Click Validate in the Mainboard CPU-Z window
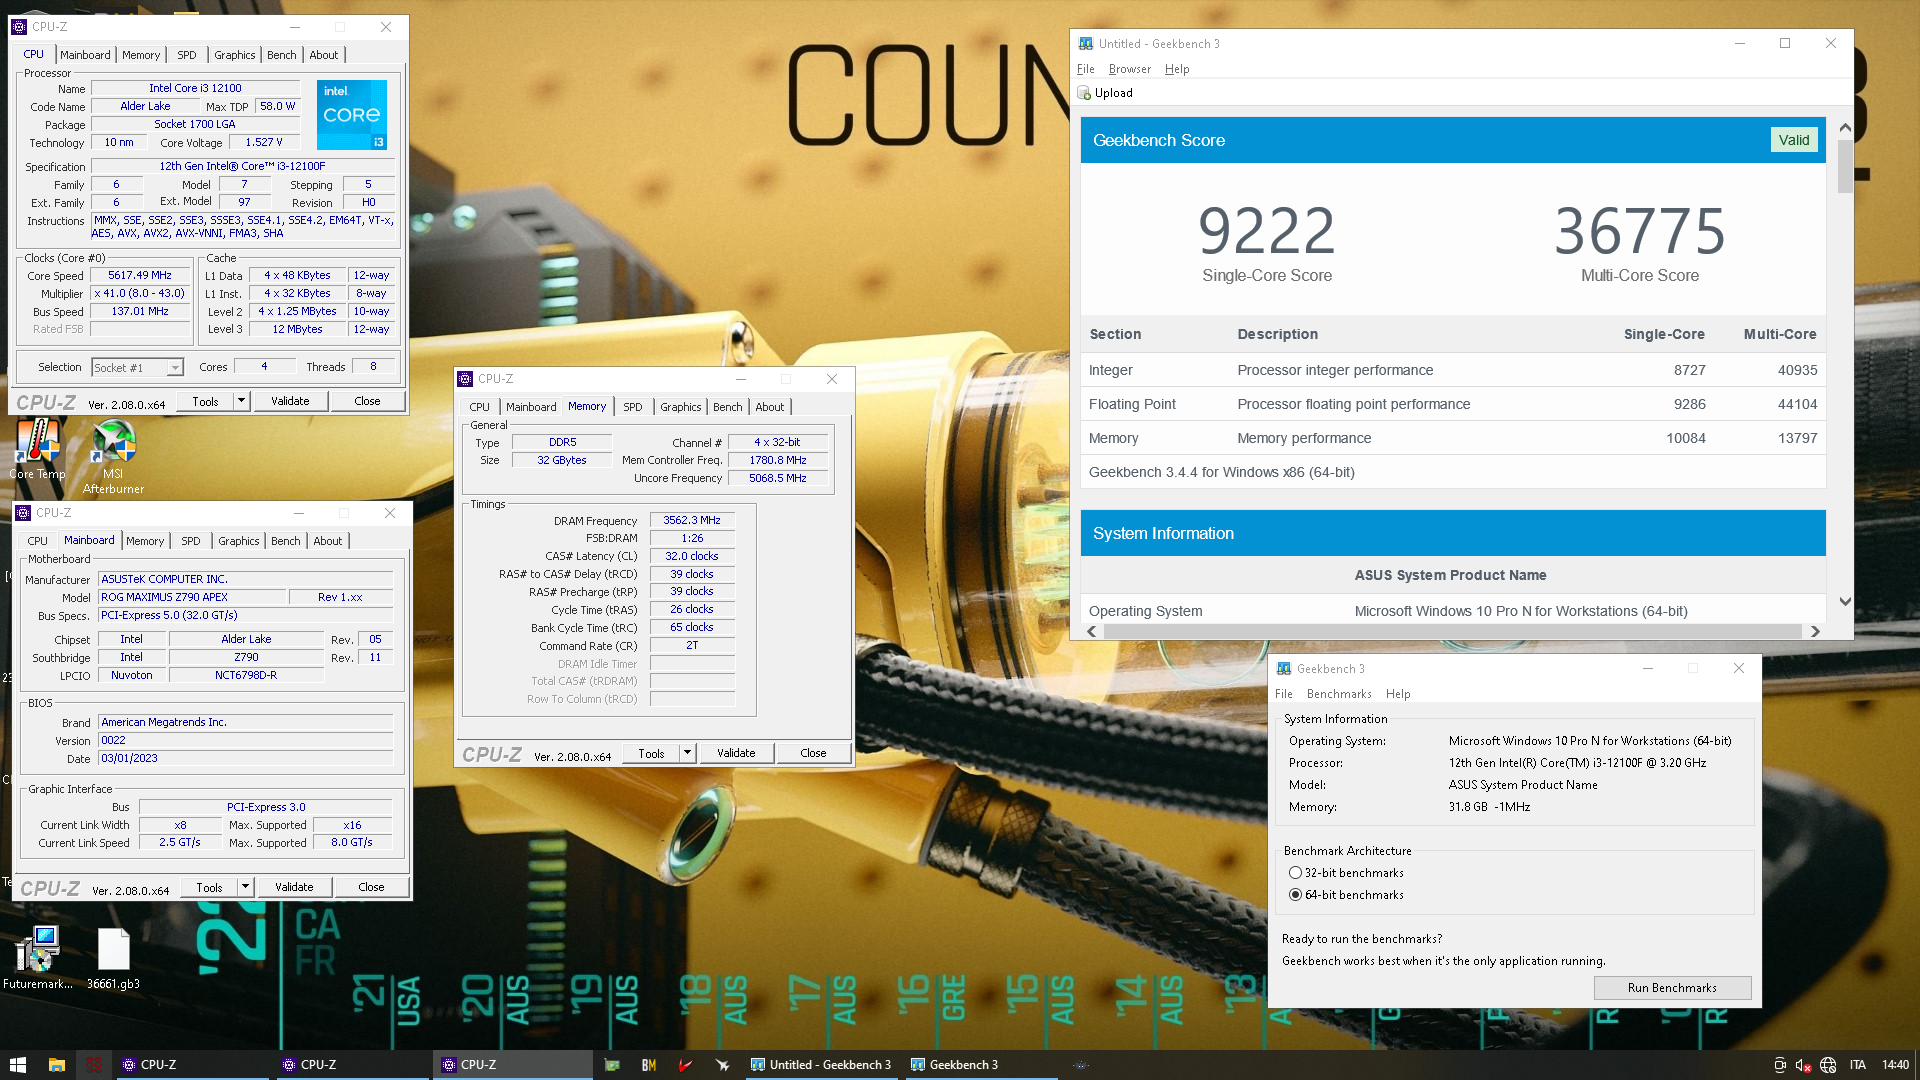1920x1080 pixels. click(x=294, y=887)
